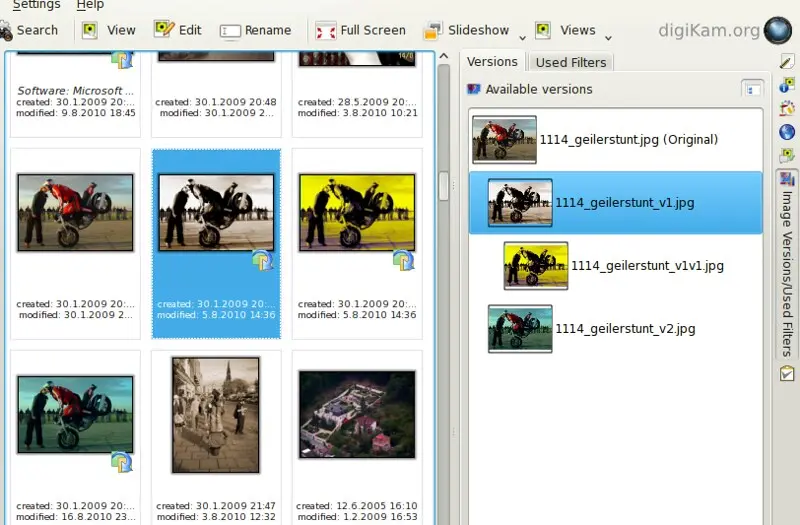Viewport: 800px width, 525px height.
Task: Select the yellow-tinted motorbike thumbnail in grid
Action: pos(357,212)
